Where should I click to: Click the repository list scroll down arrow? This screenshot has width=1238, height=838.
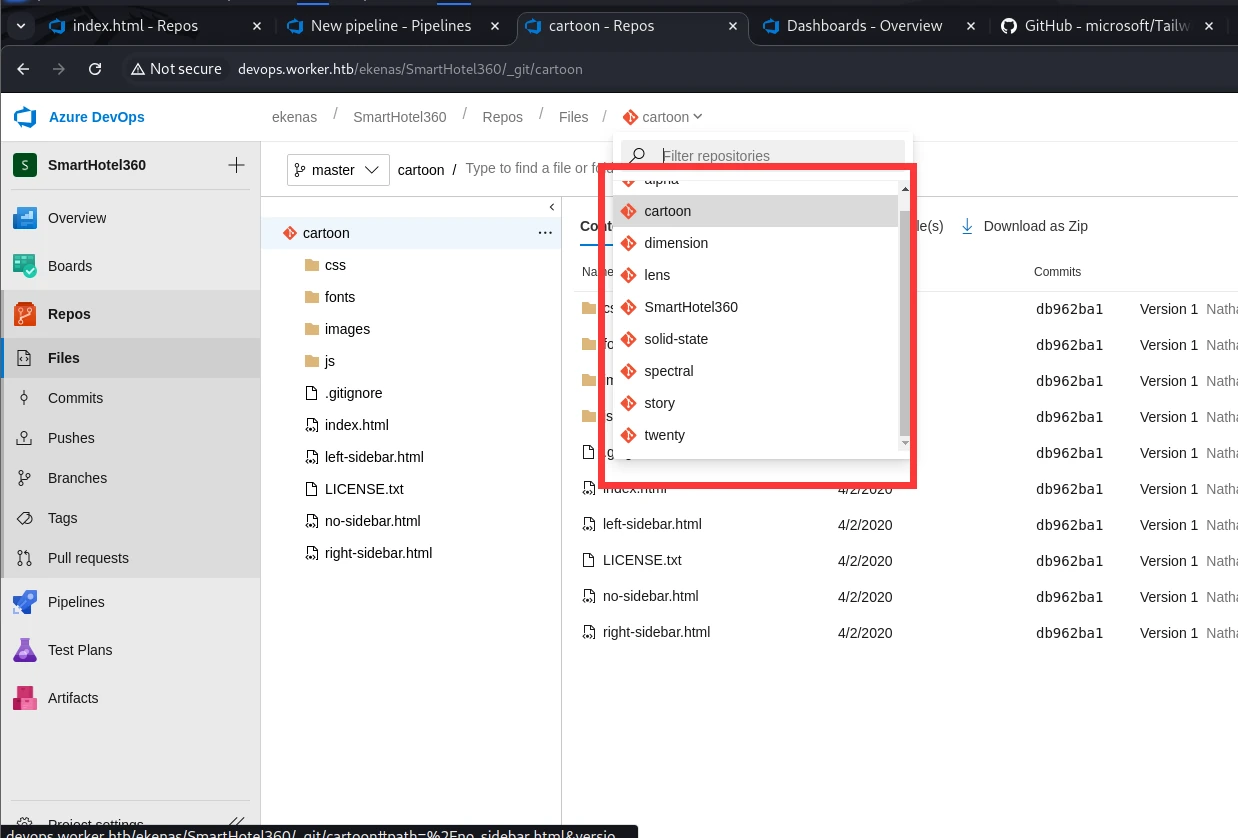point(905,442)
